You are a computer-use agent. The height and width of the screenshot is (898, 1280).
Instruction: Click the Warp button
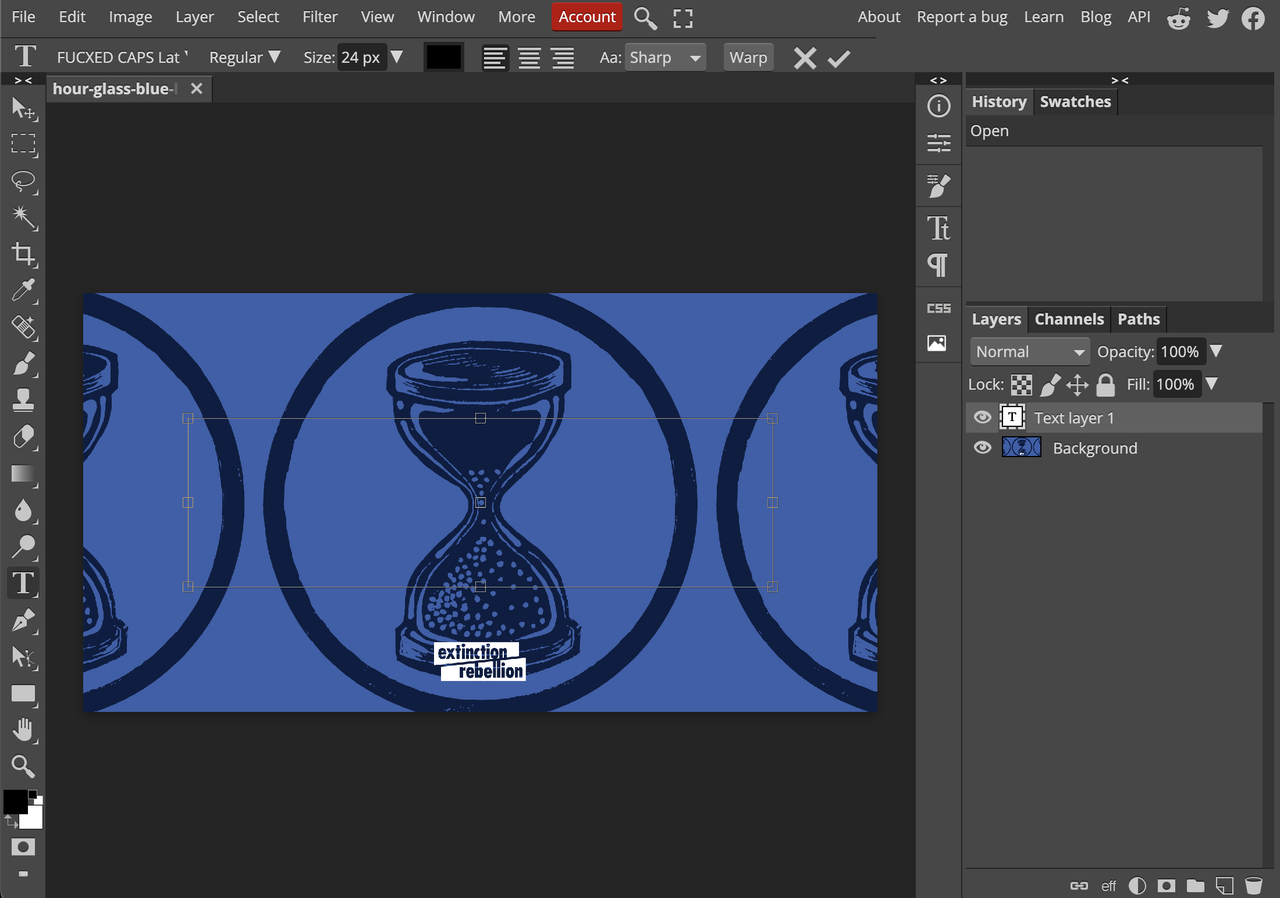pyautogui.click(x=748, y=58)
